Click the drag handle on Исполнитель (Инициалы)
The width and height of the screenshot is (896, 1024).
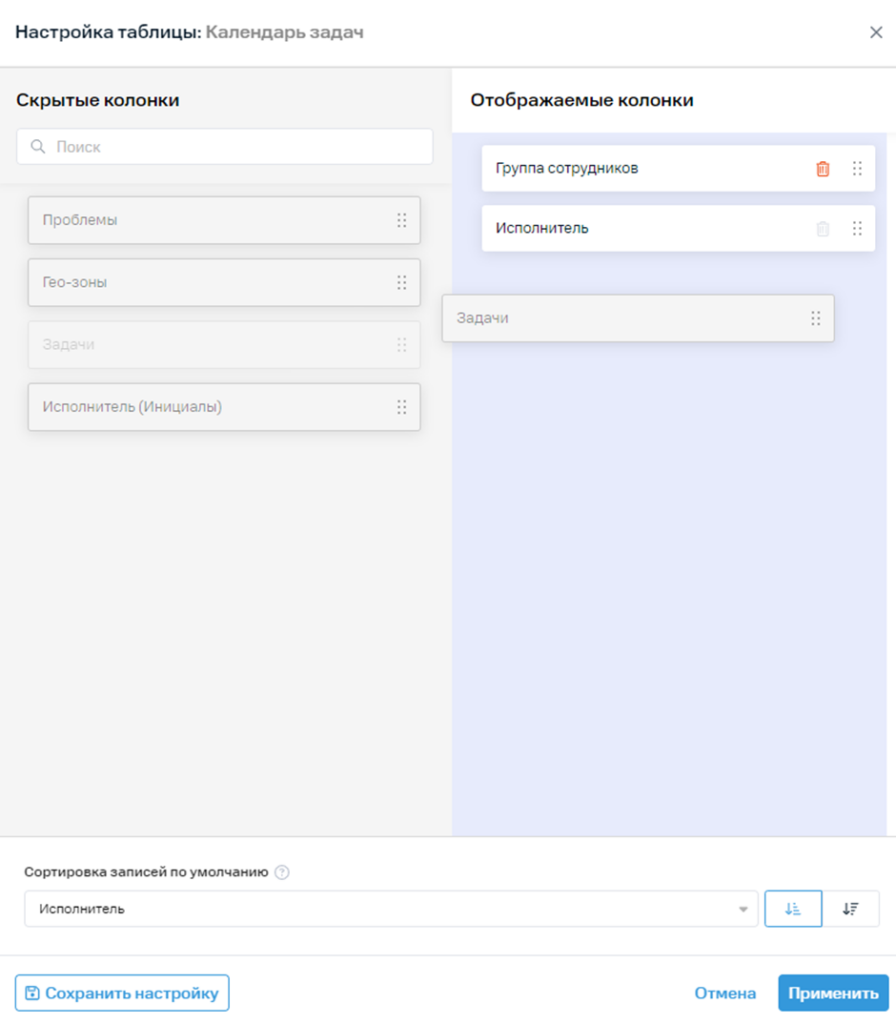(402, 408)
